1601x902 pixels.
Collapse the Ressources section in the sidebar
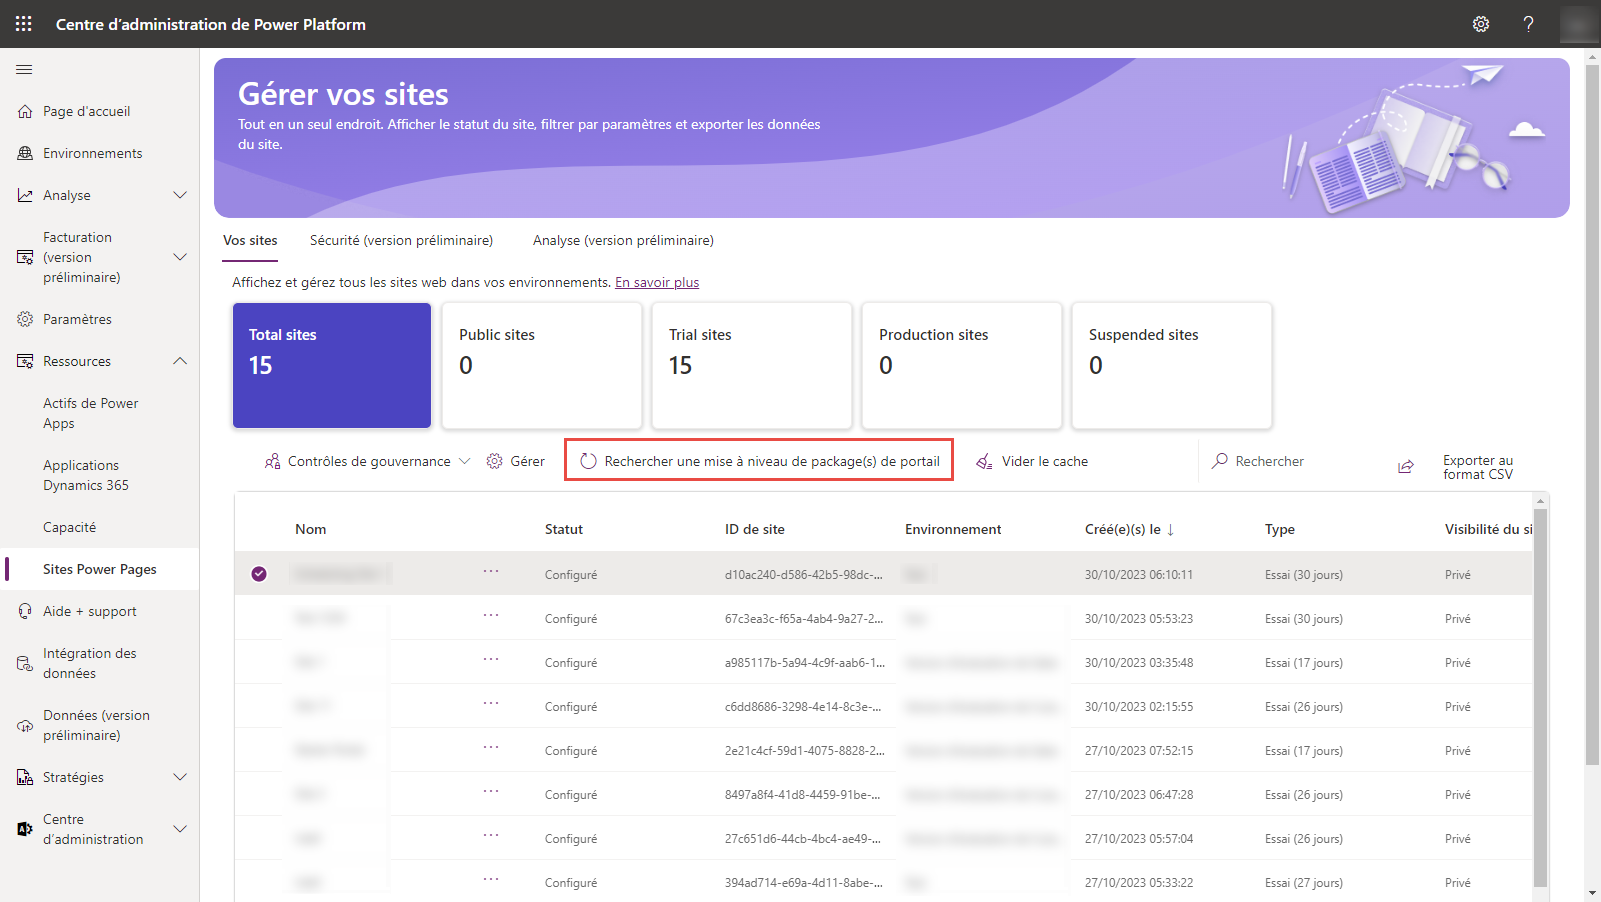click(x=180, y=360)
